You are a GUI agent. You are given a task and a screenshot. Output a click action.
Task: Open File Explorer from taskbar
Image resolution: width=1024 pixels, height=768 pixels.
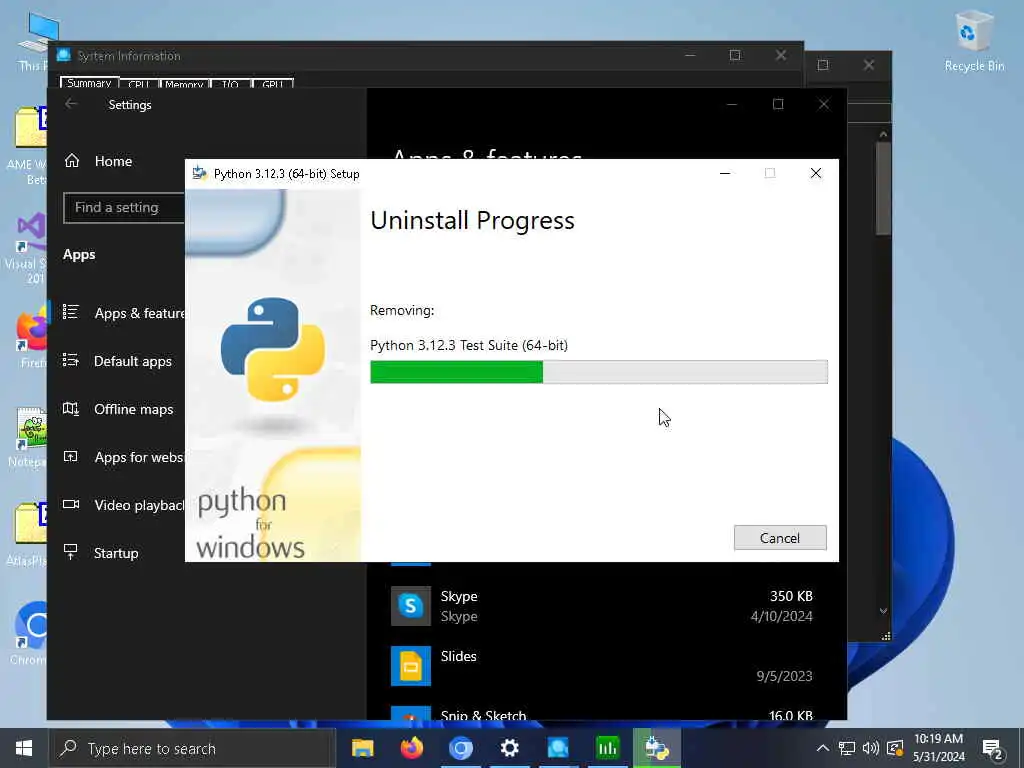(x=362, y=748)
